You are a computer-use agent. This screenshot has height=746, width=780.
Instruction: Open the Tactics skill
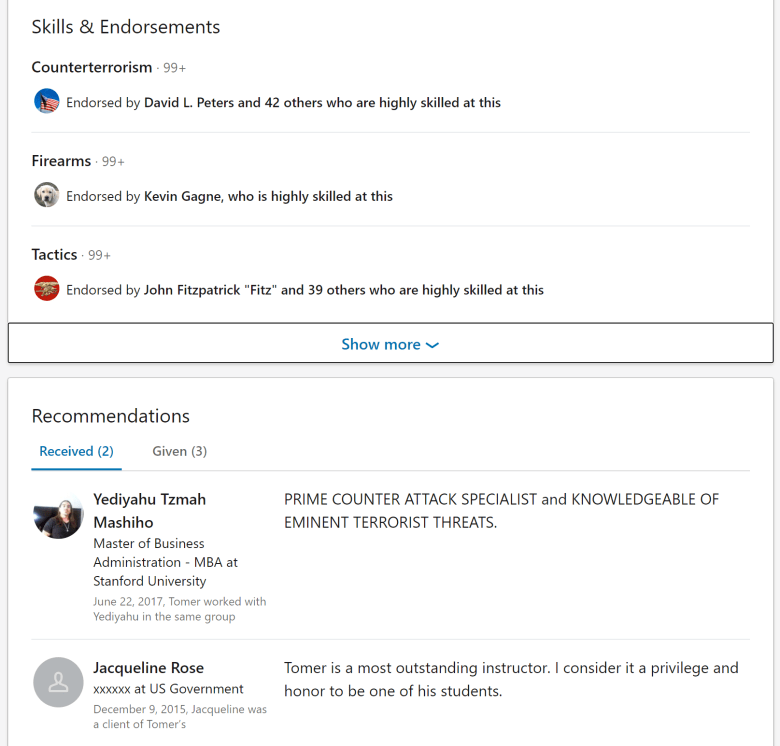[x=54, y=255]
